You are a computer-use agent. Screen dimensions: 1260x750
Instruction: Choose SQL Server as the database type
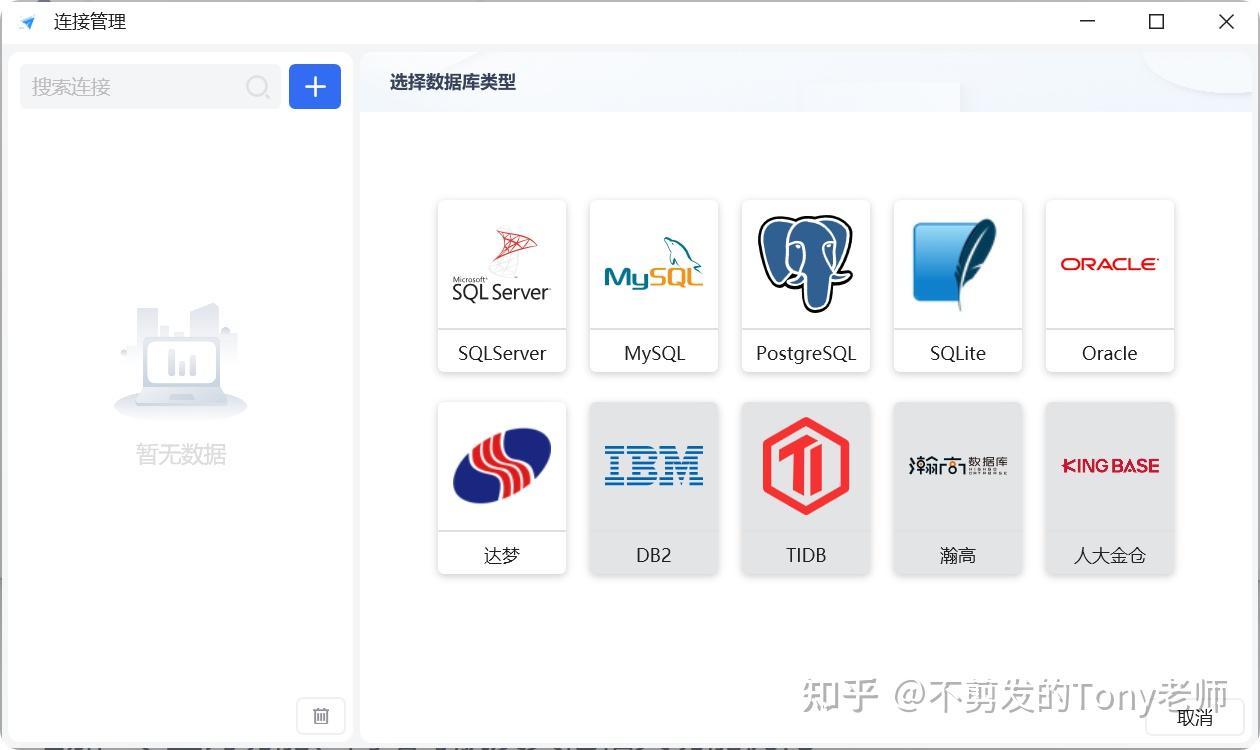501,287
